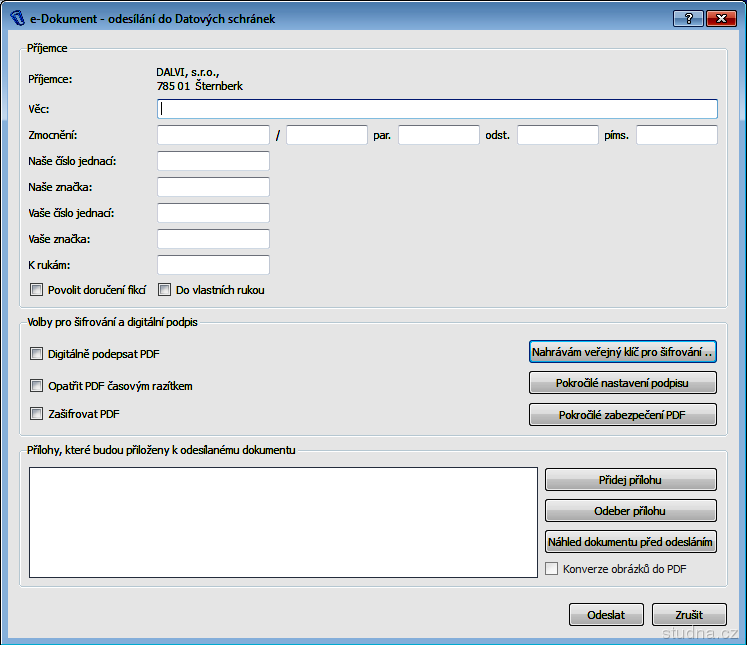
Task: Enable Opatřit PDF časovým razítkem
Action: coord(37,385)
